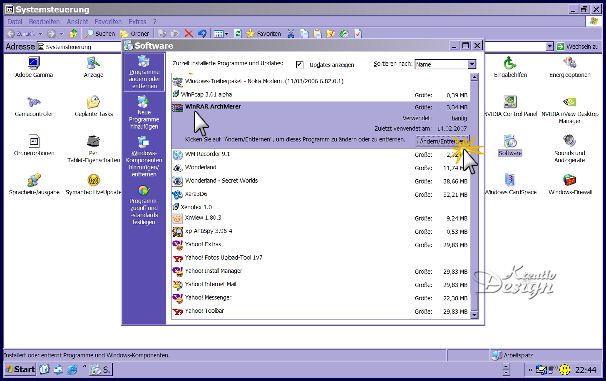This screenshot has height=381, width=606.
Task: Select the WinPcap 3.01 alpha entry
Action: [x=321, y=94]
